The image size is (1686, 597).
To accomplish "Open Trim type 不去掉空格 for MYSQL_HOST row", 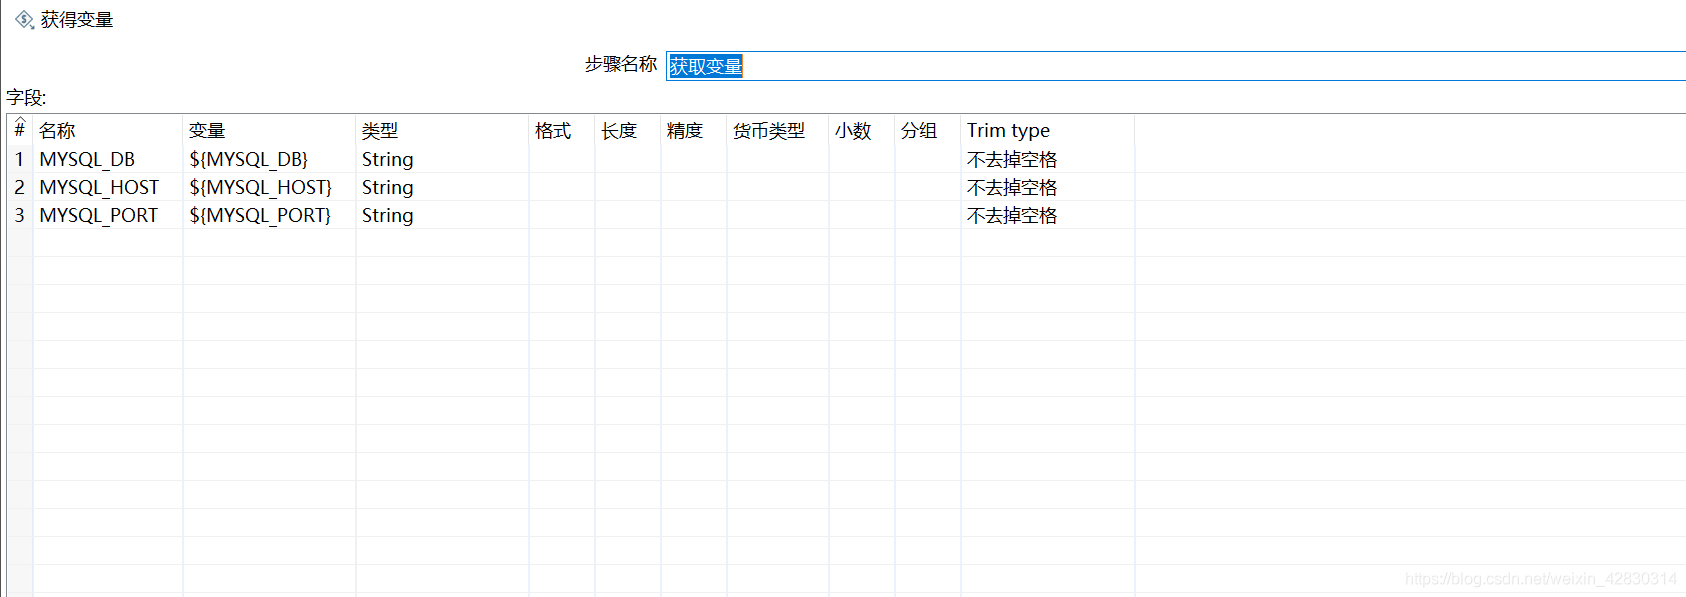I will tap(1048, 187).
